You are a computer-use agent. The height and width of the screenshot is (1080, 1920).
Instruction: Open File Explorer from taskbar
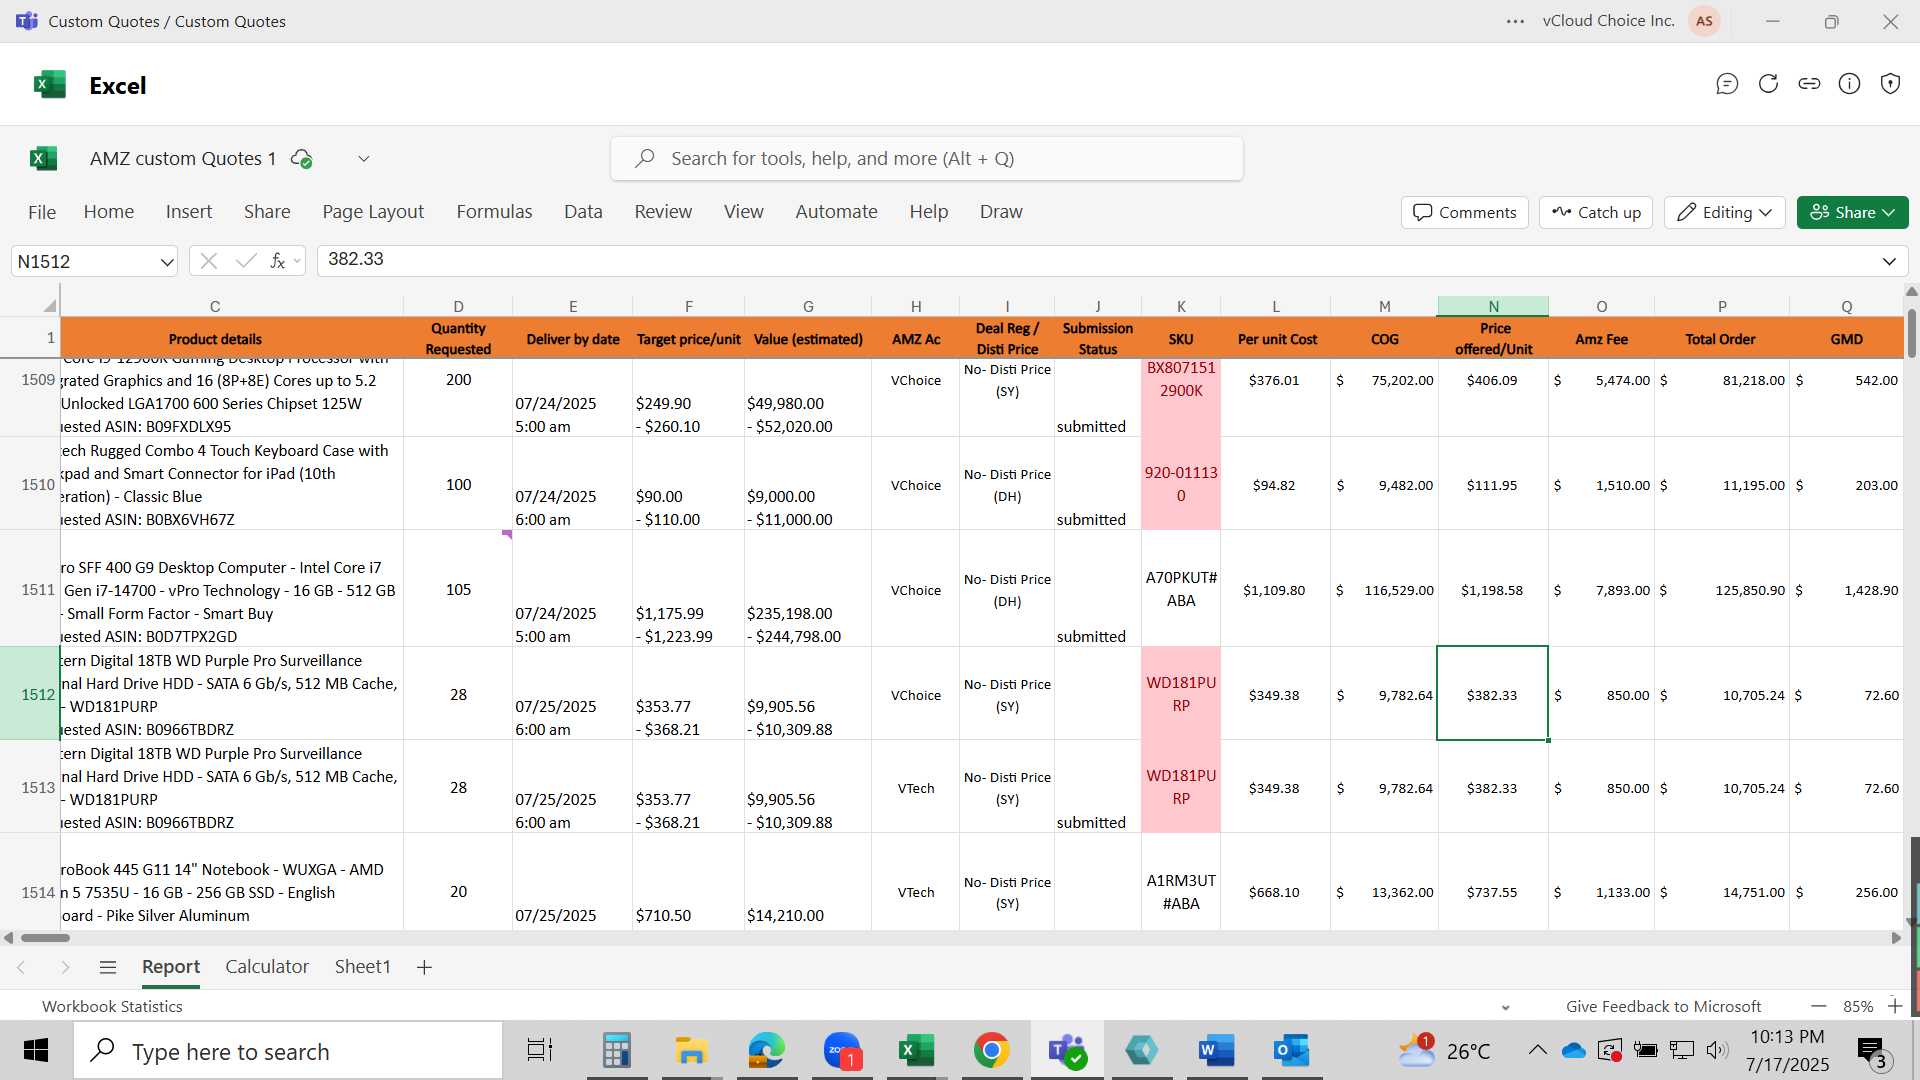[691, 1051]
